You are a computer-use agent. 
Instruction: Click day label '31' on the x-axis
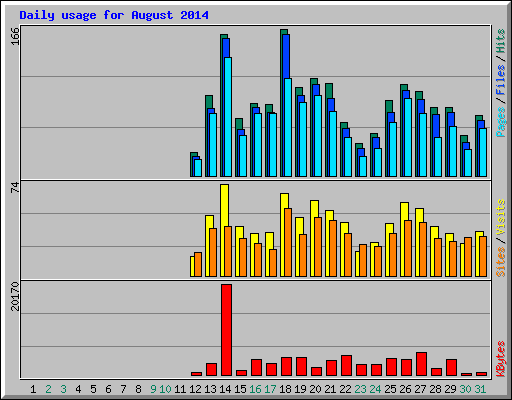[480, 389]
